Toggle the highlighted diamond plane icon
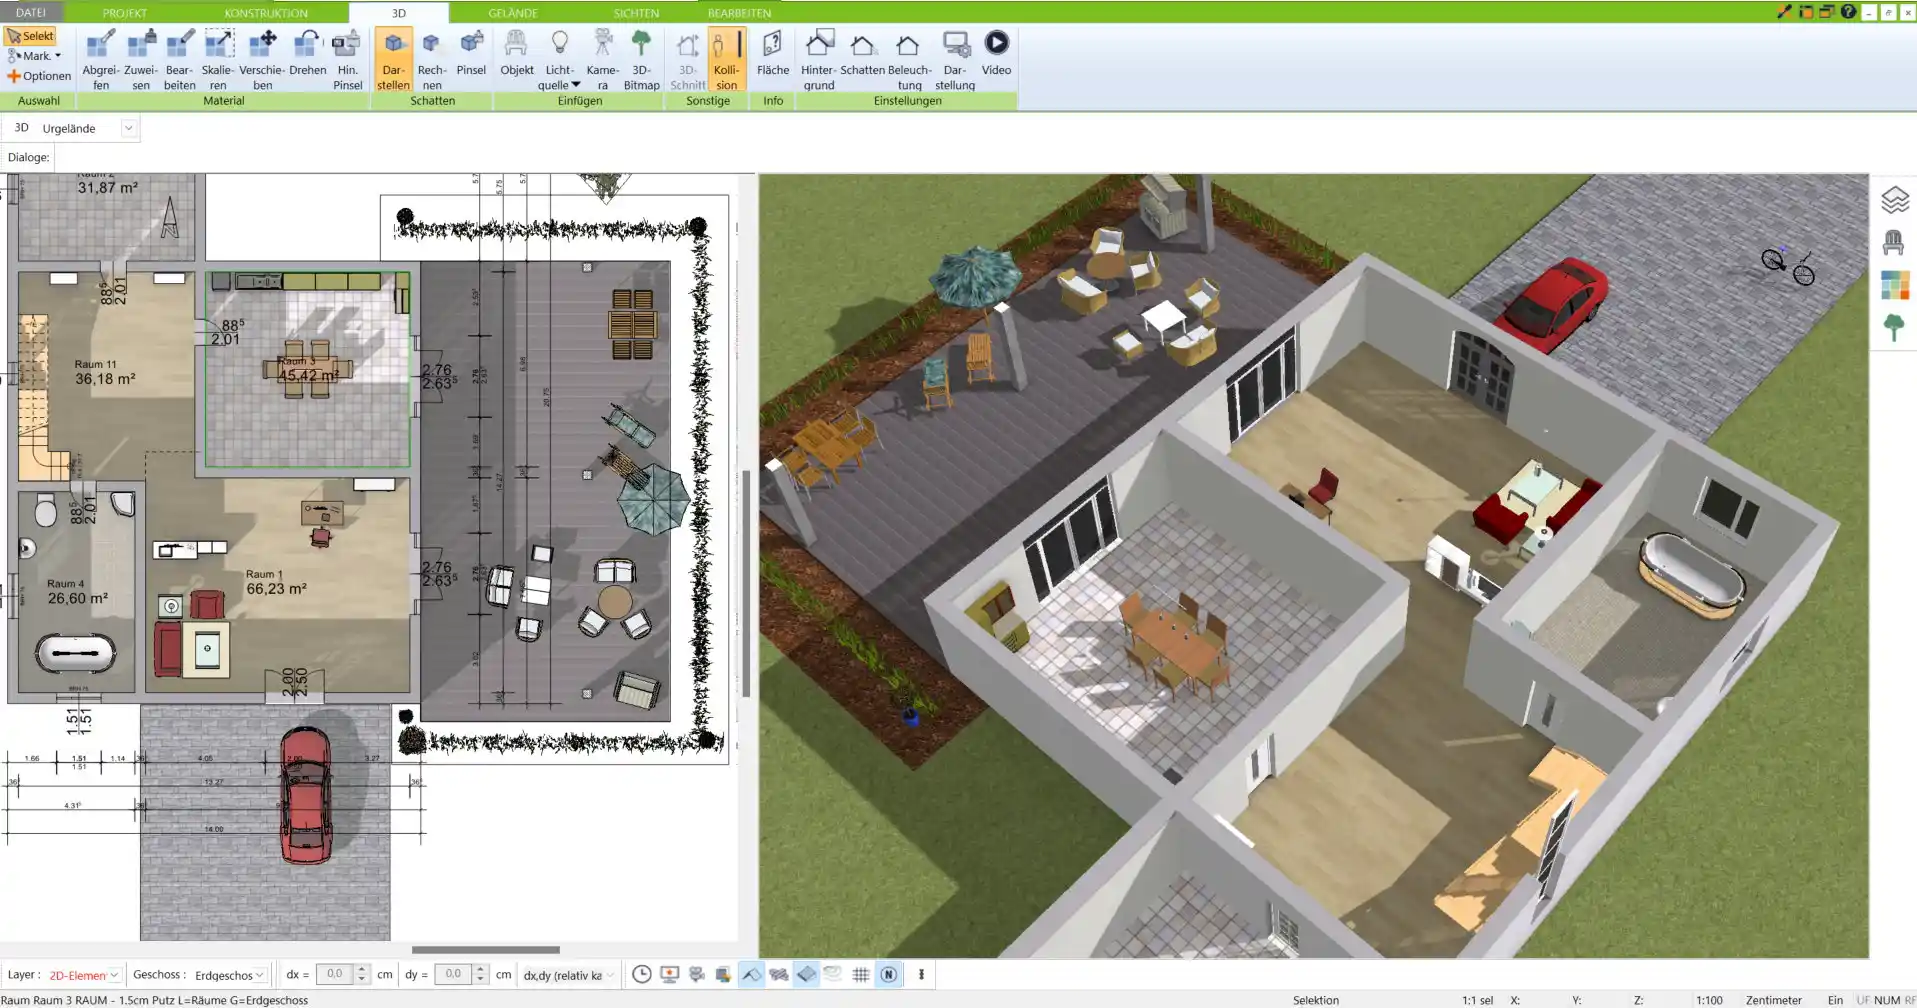The width and height of the screenshot is (1917, 1008). click(807, 974)
